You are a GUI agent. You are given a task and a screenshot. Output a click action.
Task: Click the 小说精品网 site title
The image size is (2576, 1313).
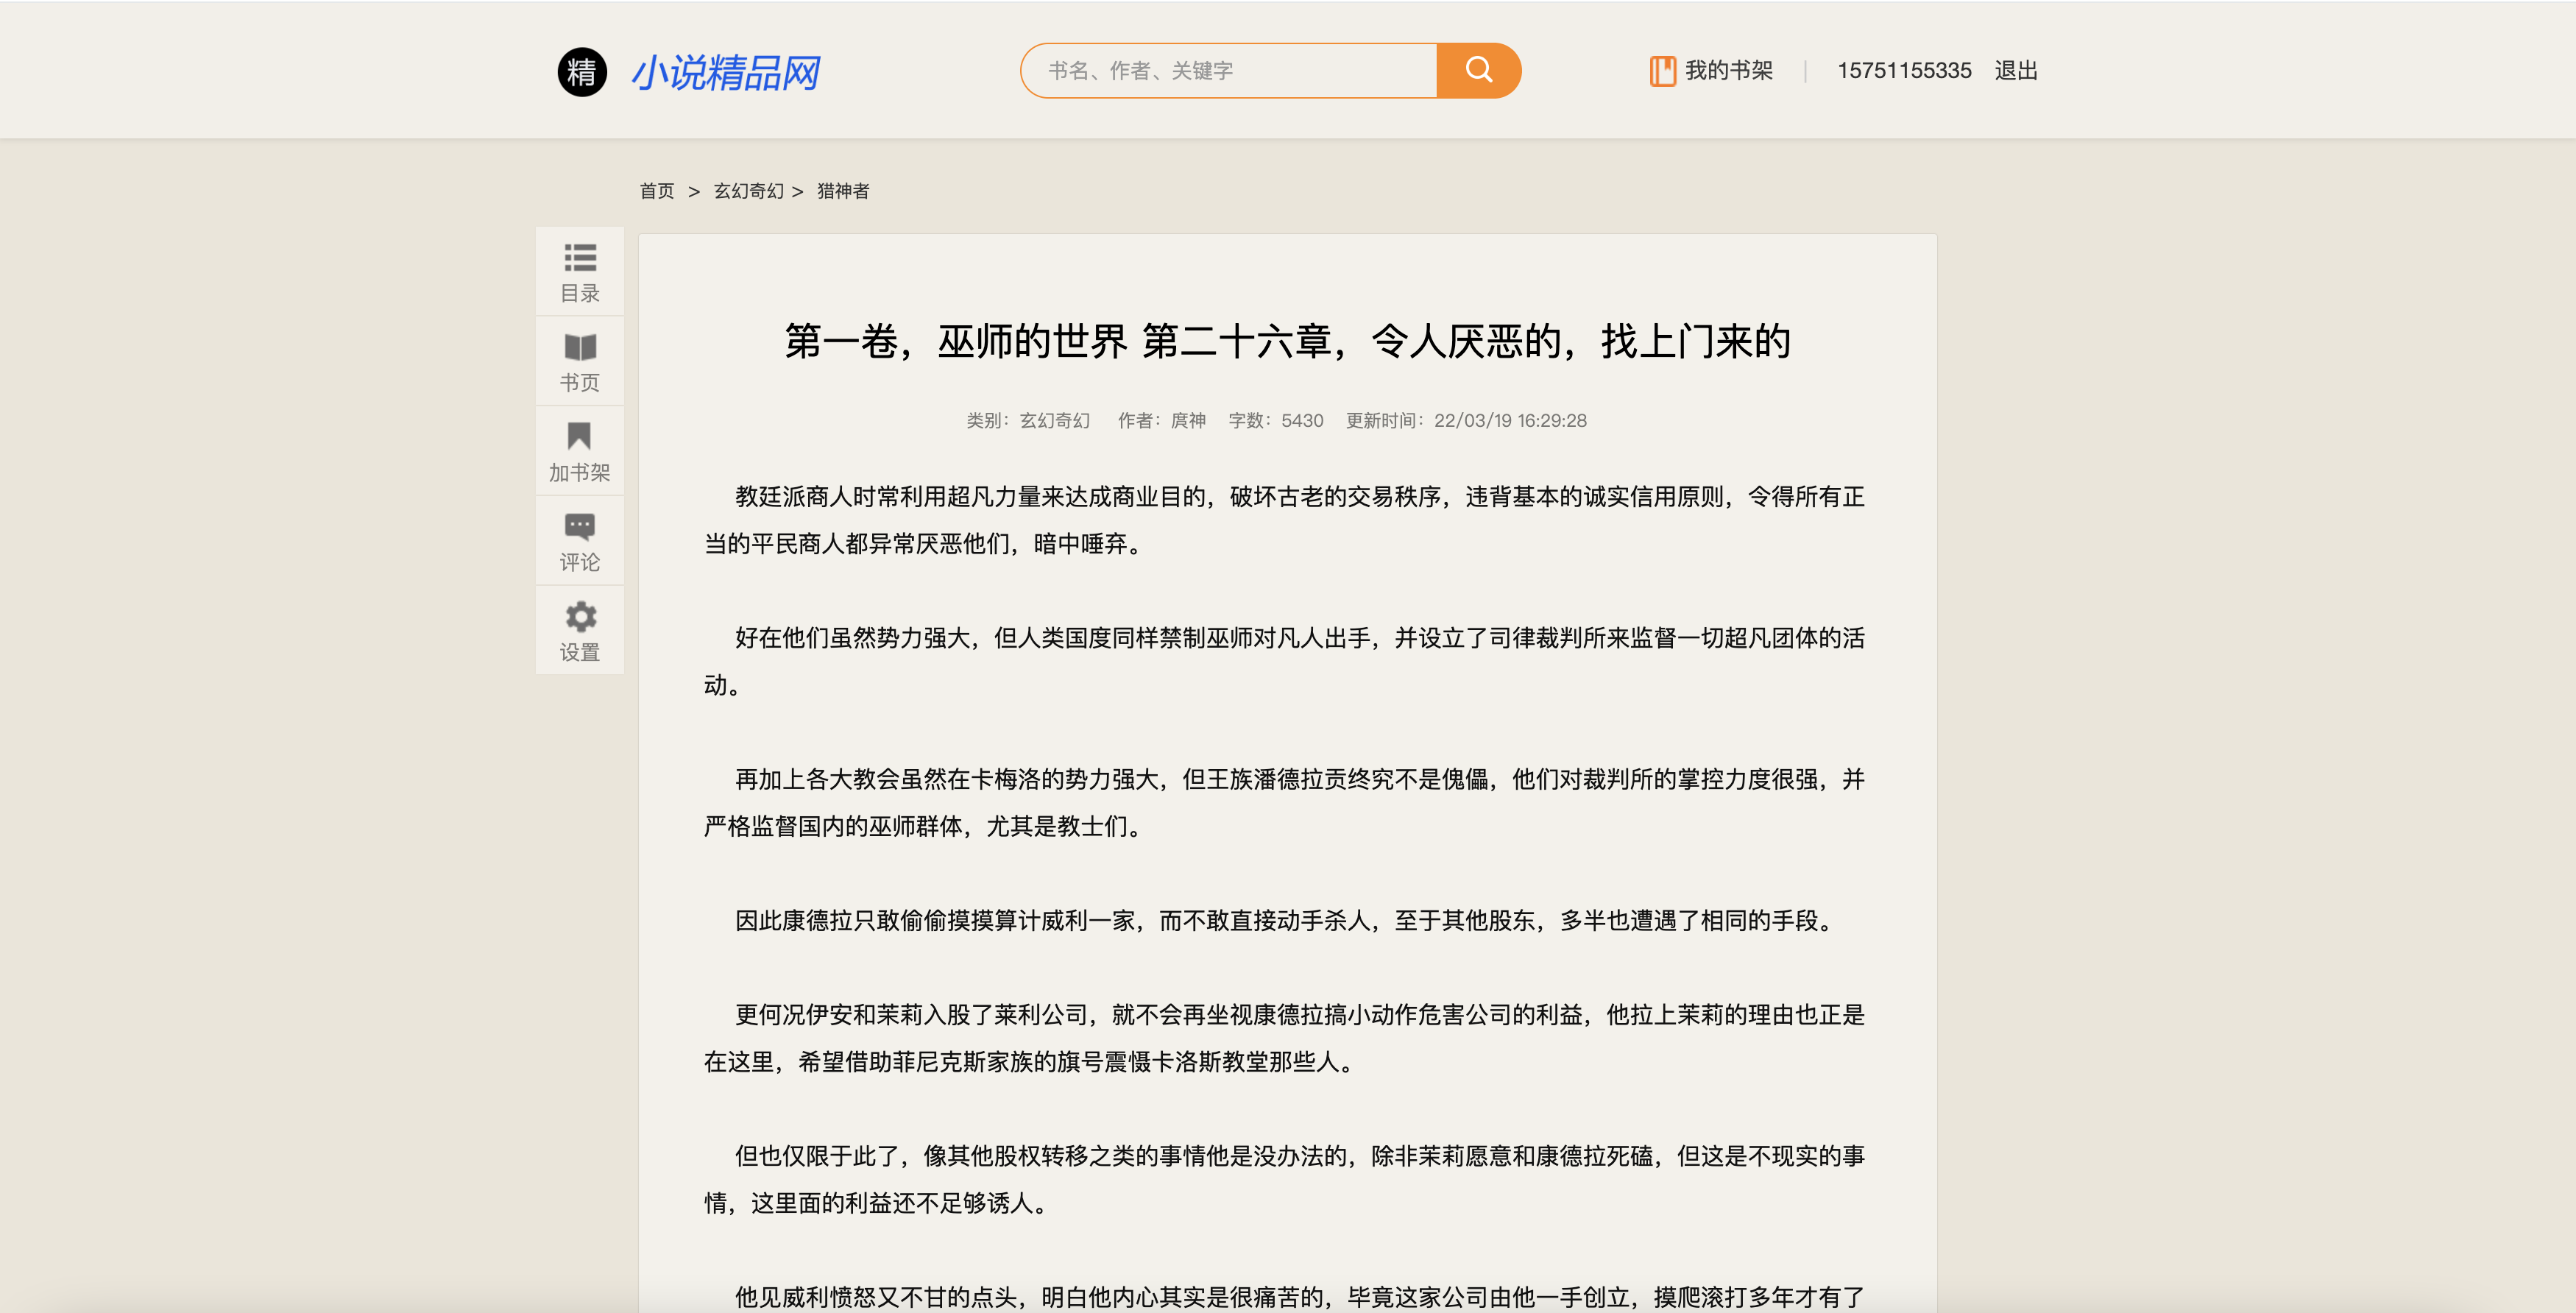[726, 73]
